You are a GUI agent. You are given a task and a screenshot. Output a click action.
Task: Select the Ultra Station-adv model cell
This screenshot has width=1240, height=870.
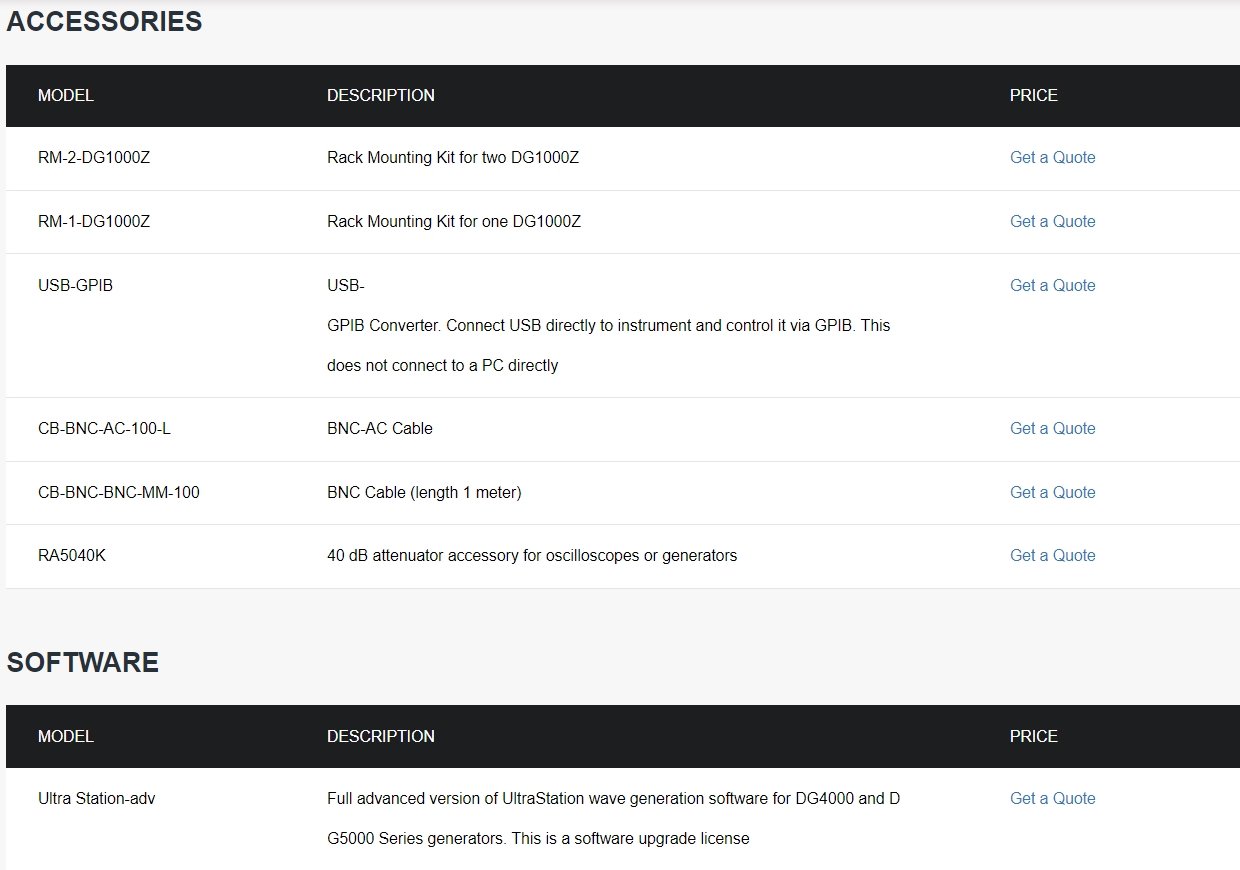point(97,798)
